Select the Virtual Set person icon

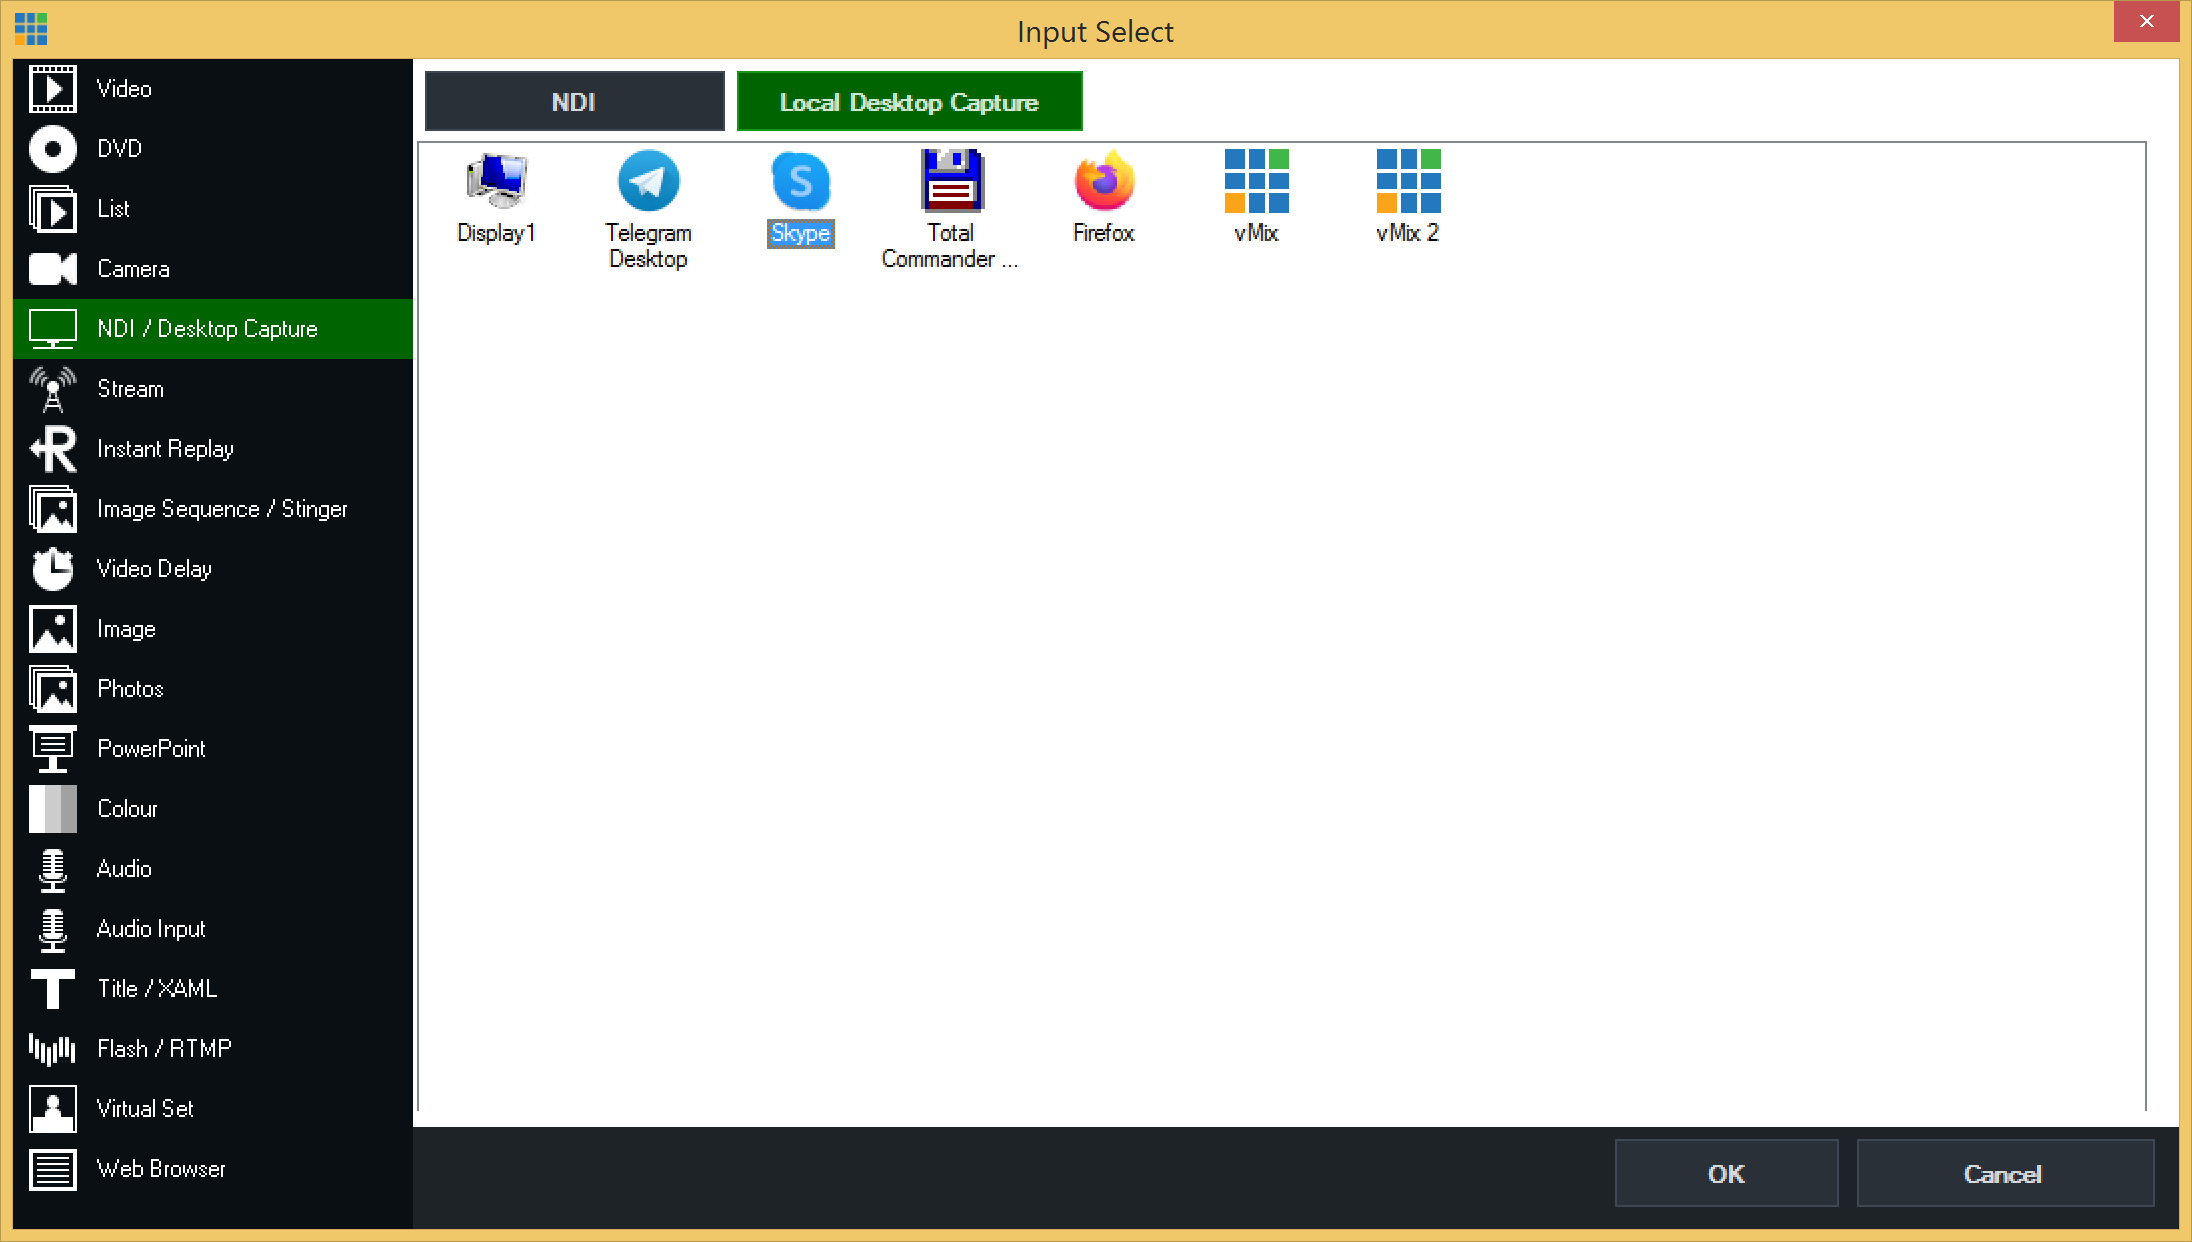[53, 1109]
